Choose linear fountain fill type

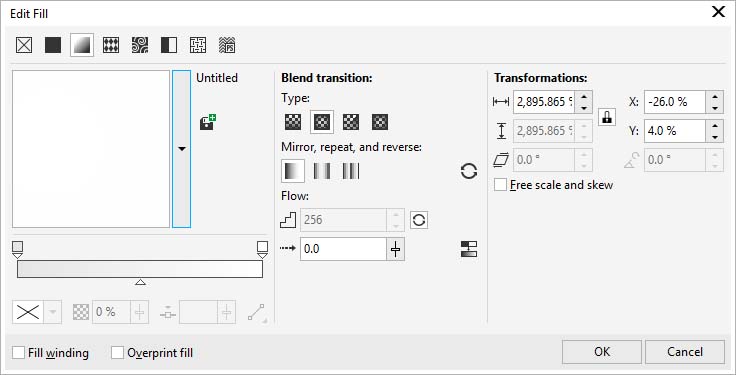pos(293,122)
